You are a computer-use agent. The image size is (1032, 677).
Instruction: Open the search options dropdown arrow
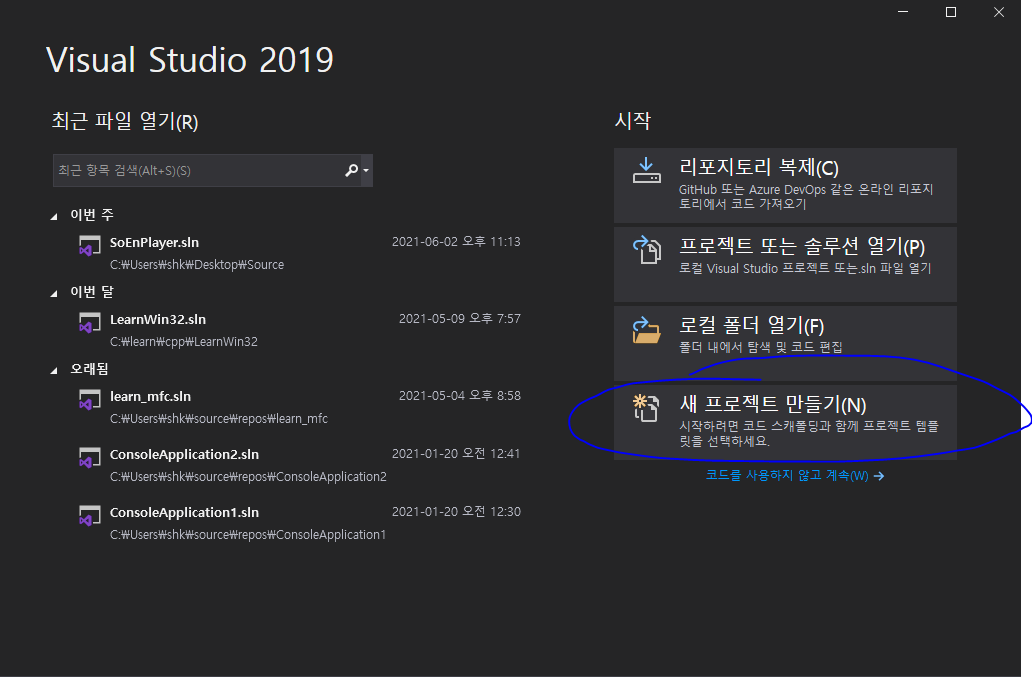(366, 170)
